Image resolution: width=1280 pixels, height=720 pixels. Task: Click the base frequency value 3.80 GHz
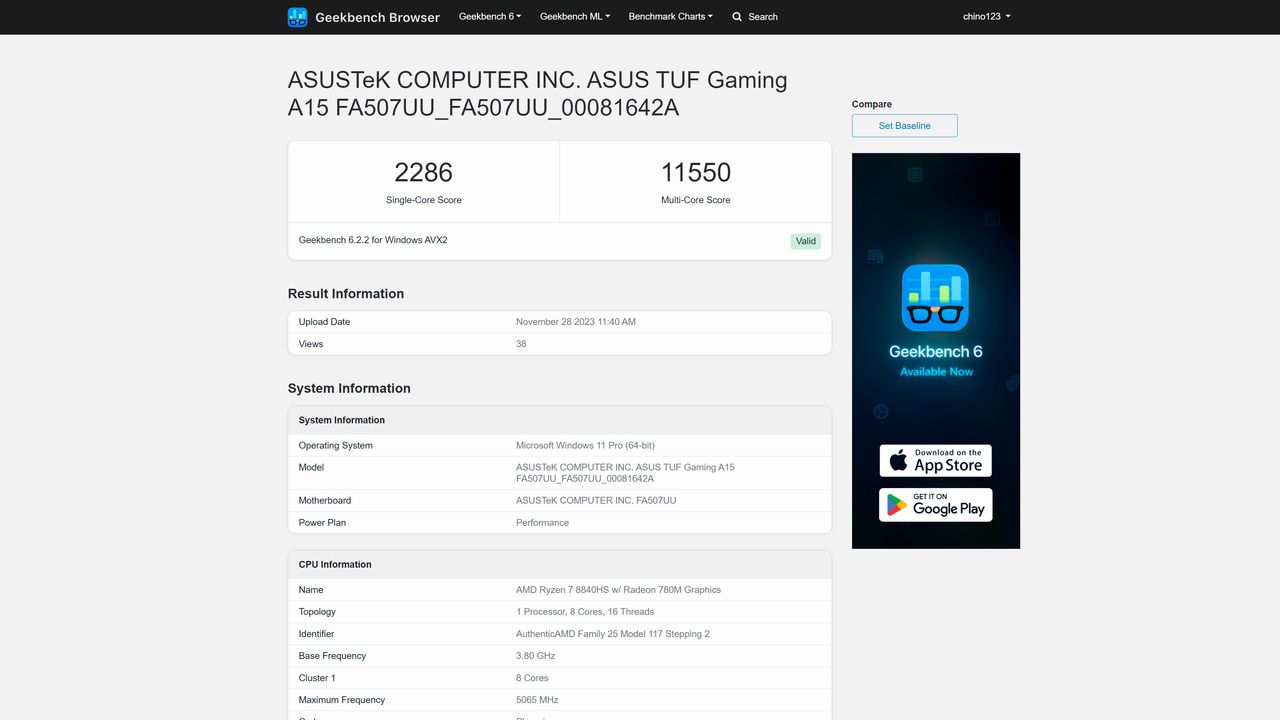(x=536, y=656)
